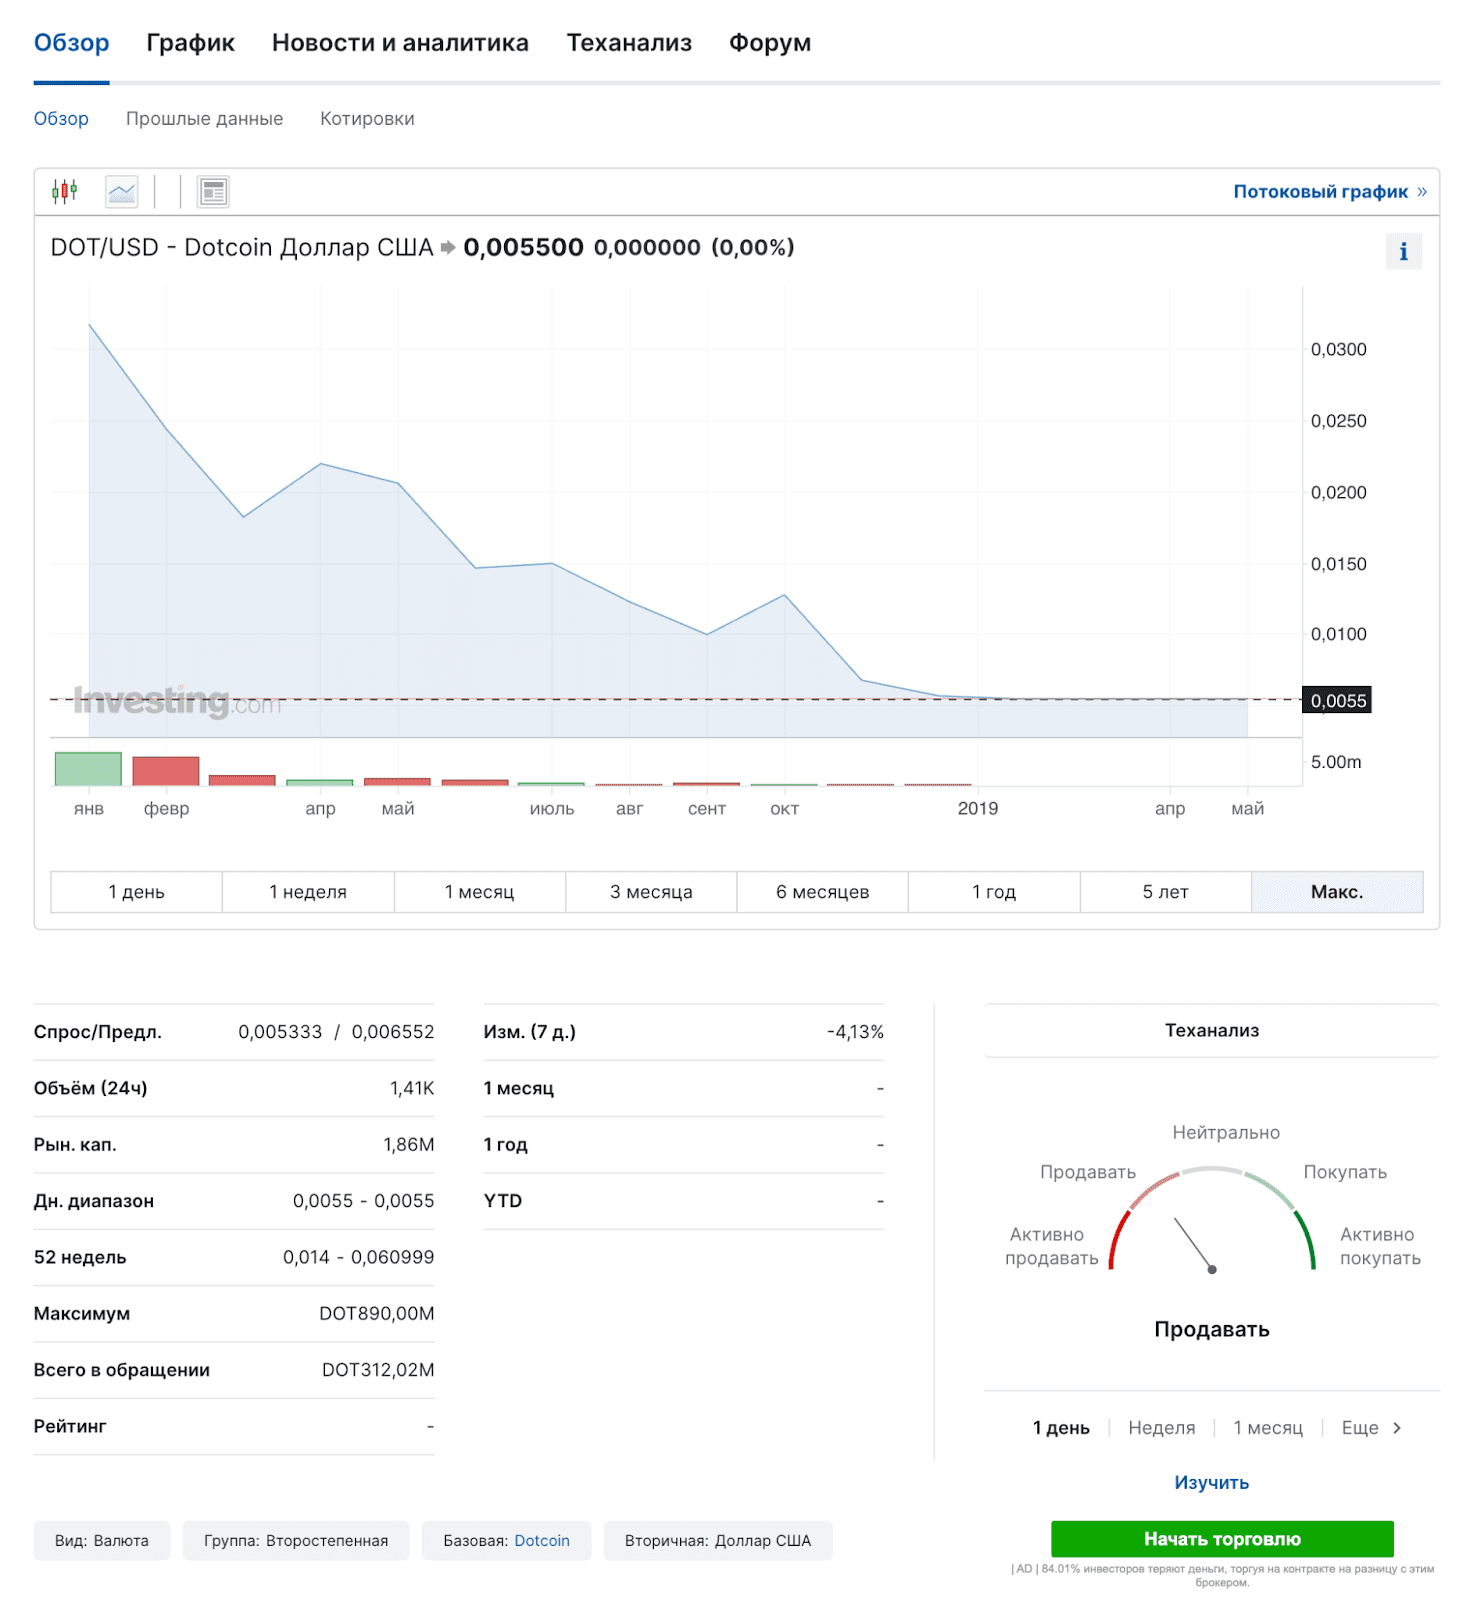1477x1600 pixels.
Task: Click the arrow icon next to 0,005500 price
Action: click(448, 247)
